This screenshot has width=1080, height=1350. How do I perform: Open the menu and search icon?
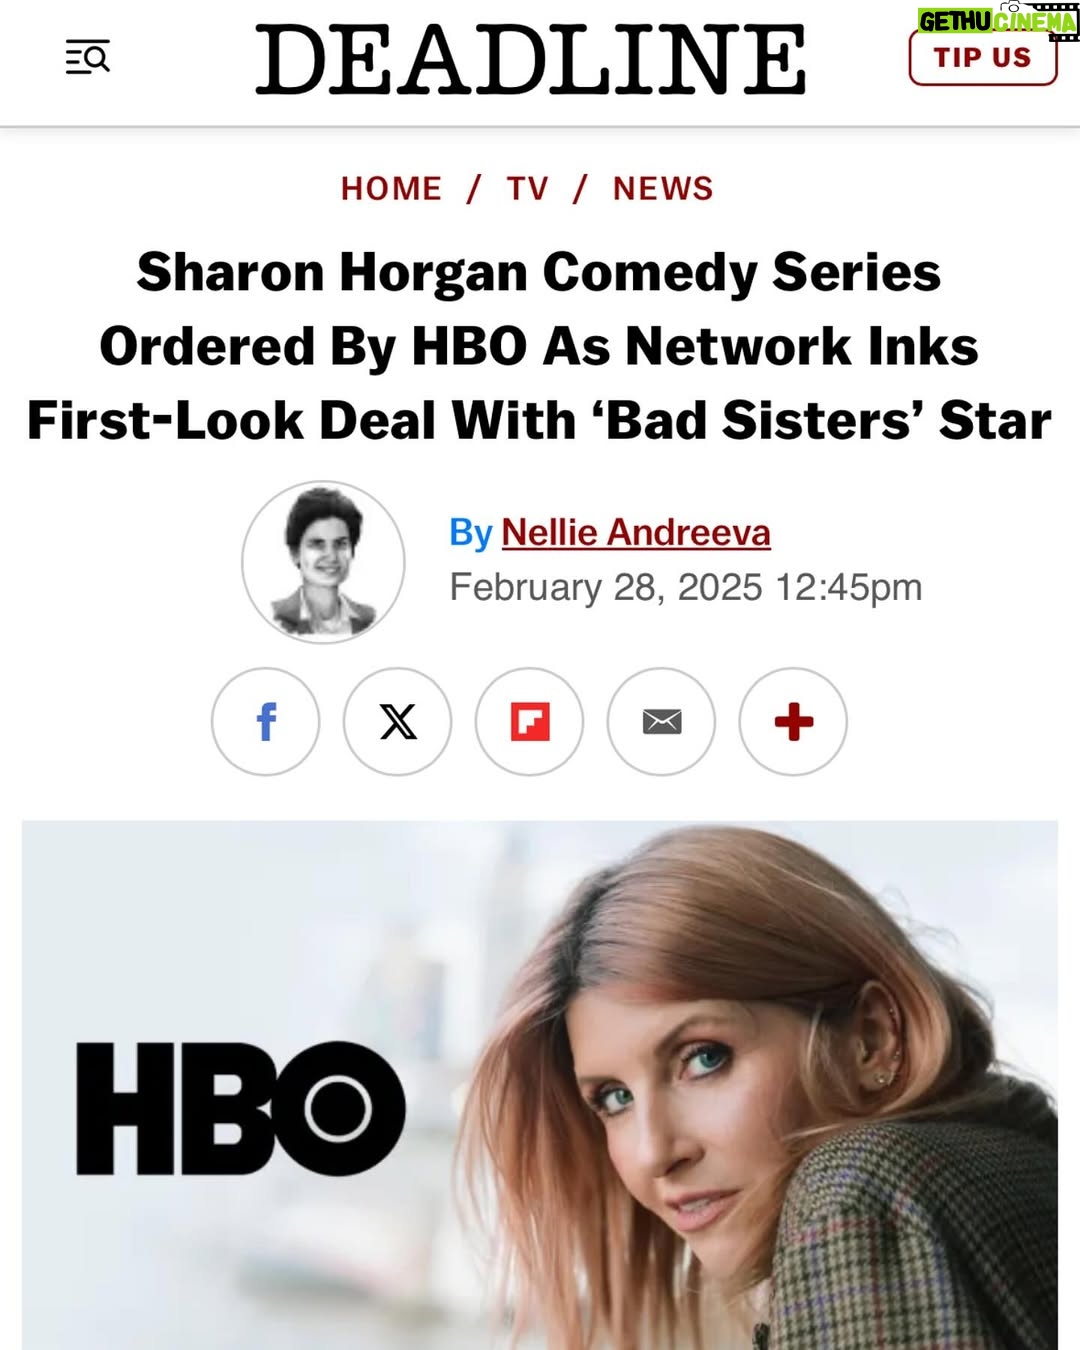pos(88,58)
